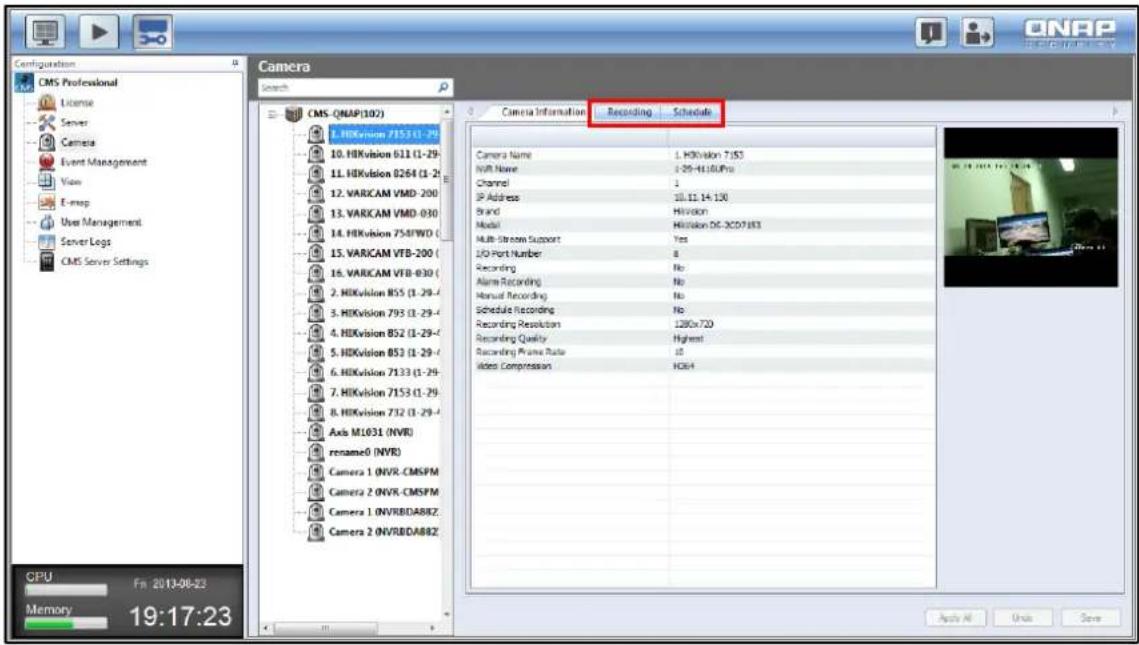Switch to the Schedule tab

[x=692, y=113]
